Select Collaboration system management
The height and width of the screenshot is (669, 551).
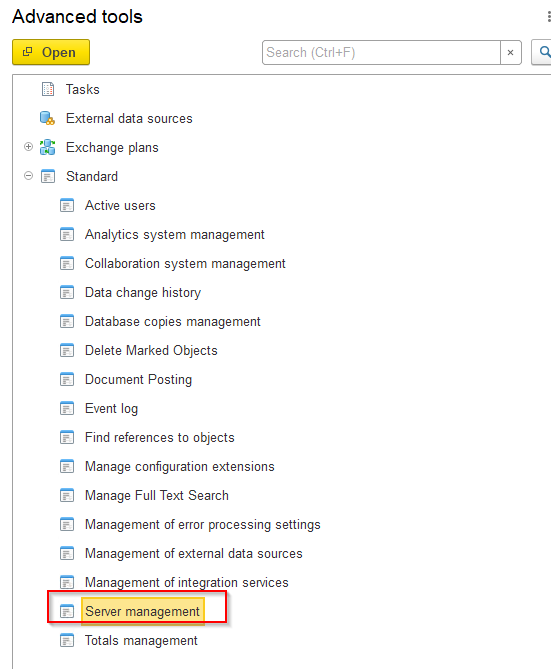(x=185, y=263)
